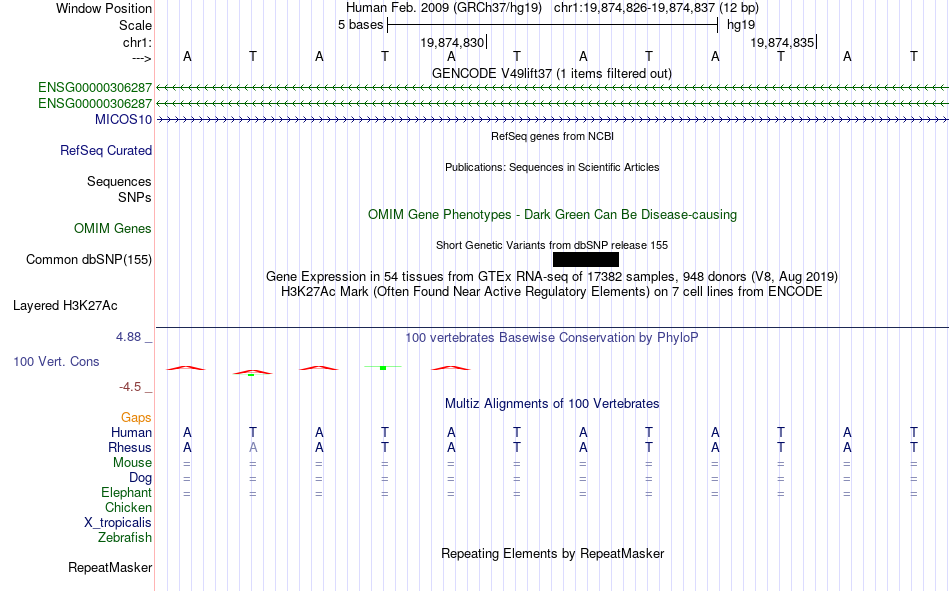
Task: Select the Elephant species row label
Action: coord(126,492)
